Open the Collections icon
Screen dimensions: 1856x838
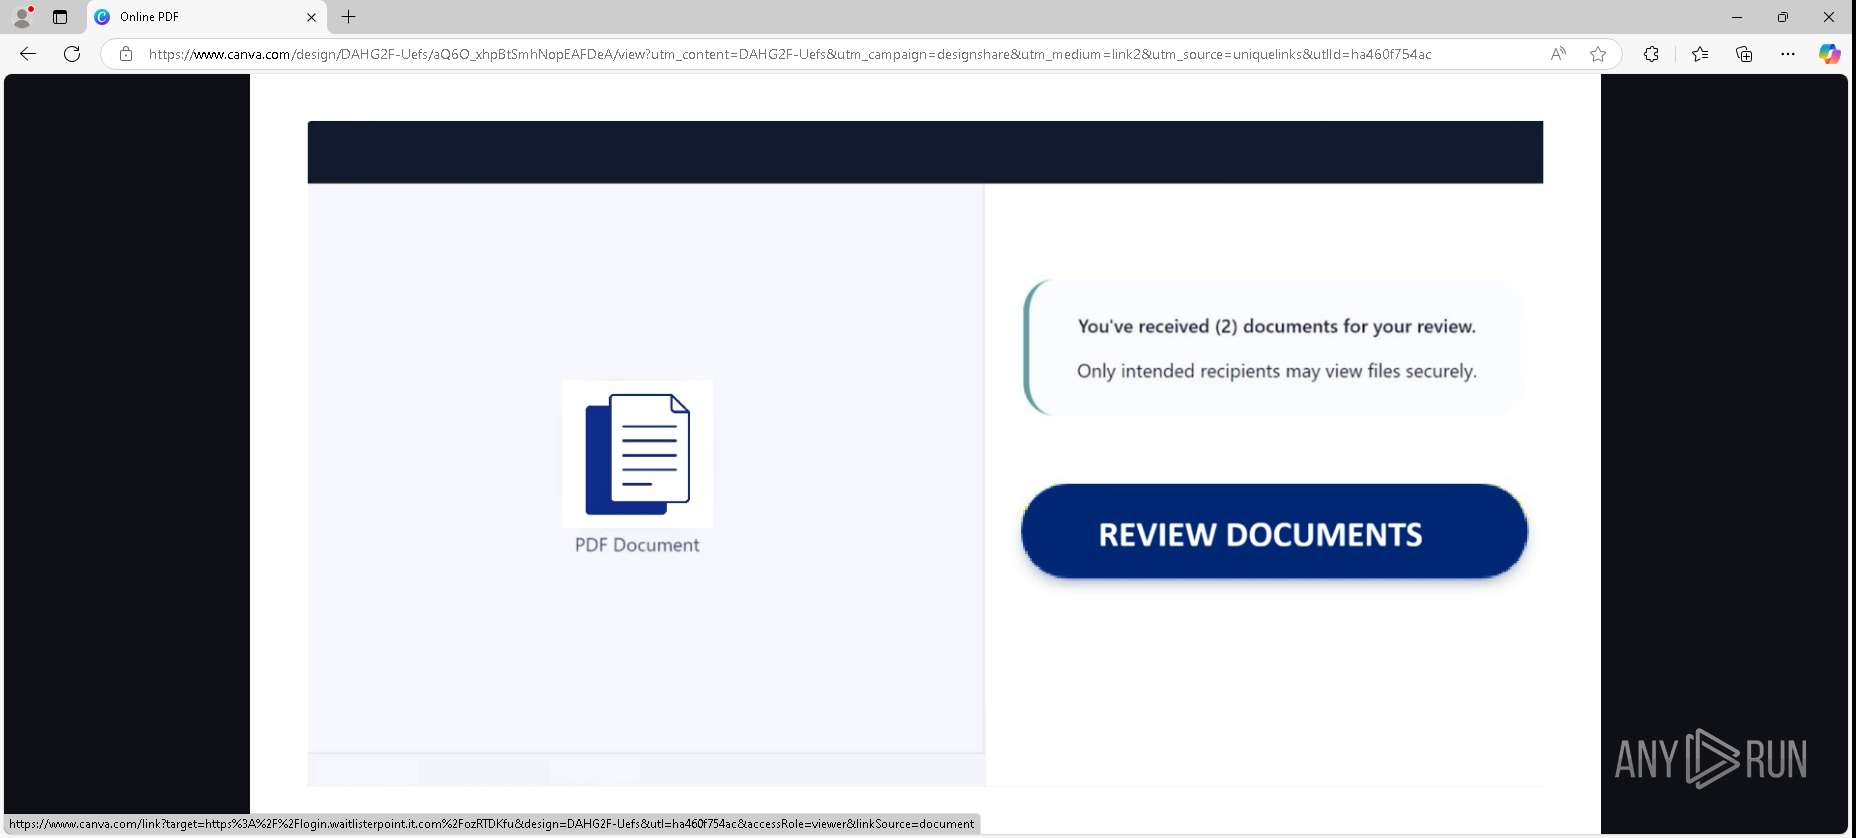pos(1744,54)
